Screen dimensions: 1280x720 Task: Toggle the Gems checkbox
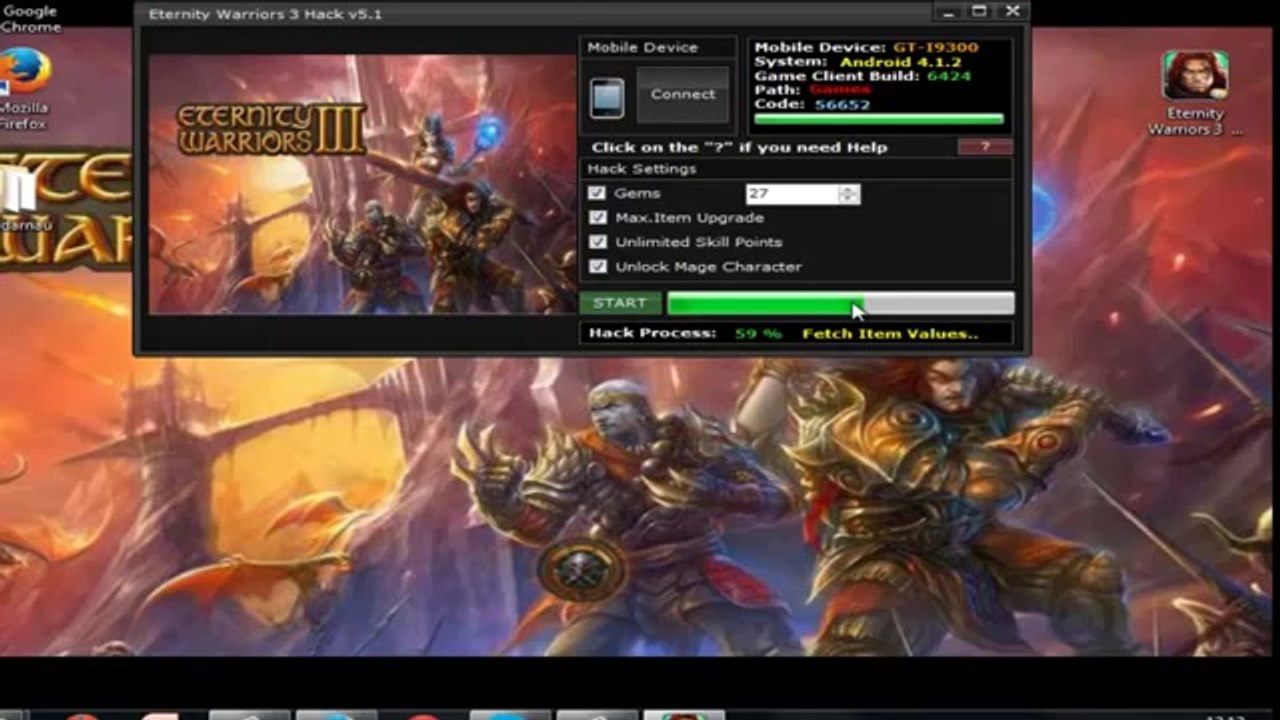pos(598,193)
